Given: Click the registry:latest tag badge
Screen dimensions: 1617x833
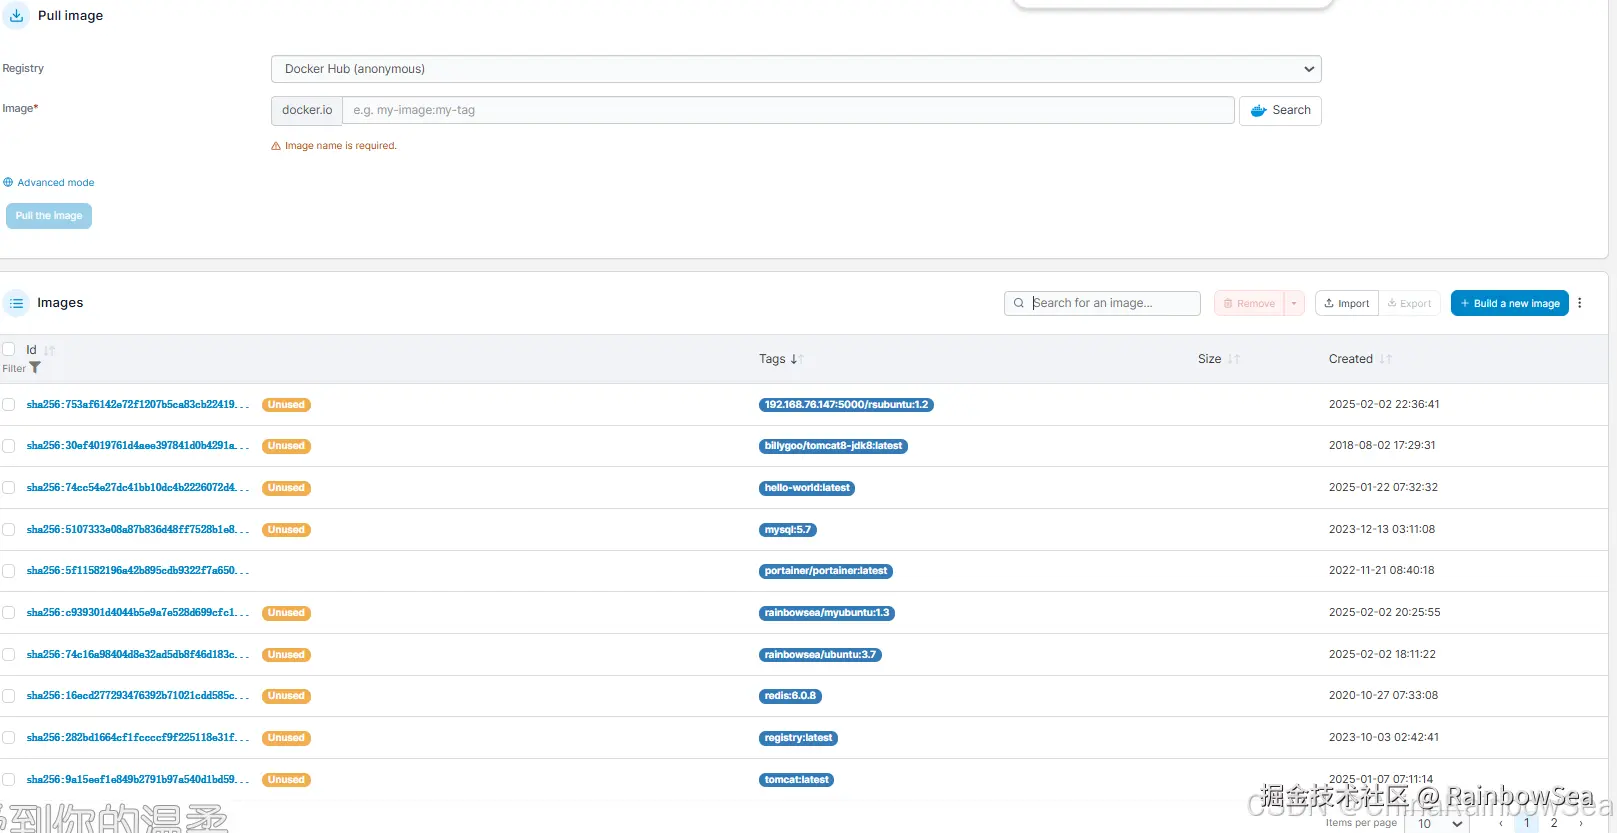Looking at the screenshot, I should [798, 738].
